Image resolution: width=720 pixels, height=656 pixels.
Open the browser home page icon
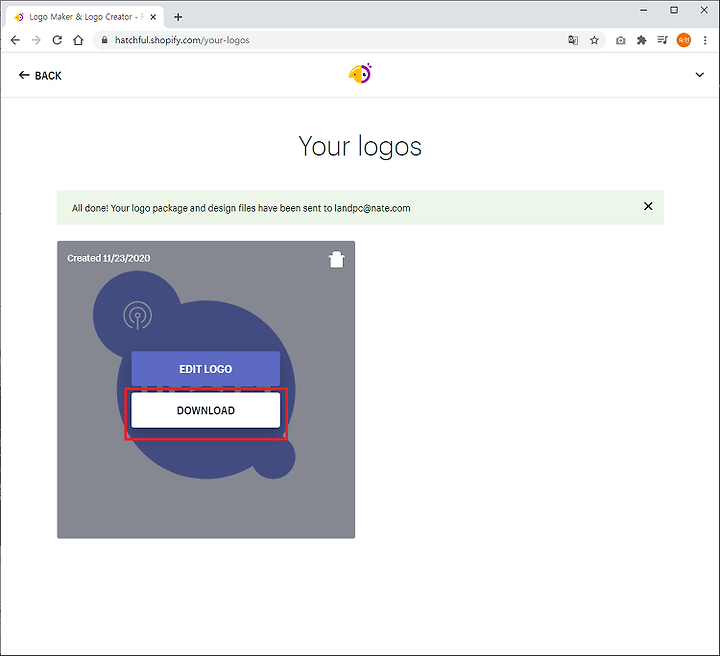click(x=79, y=40)
